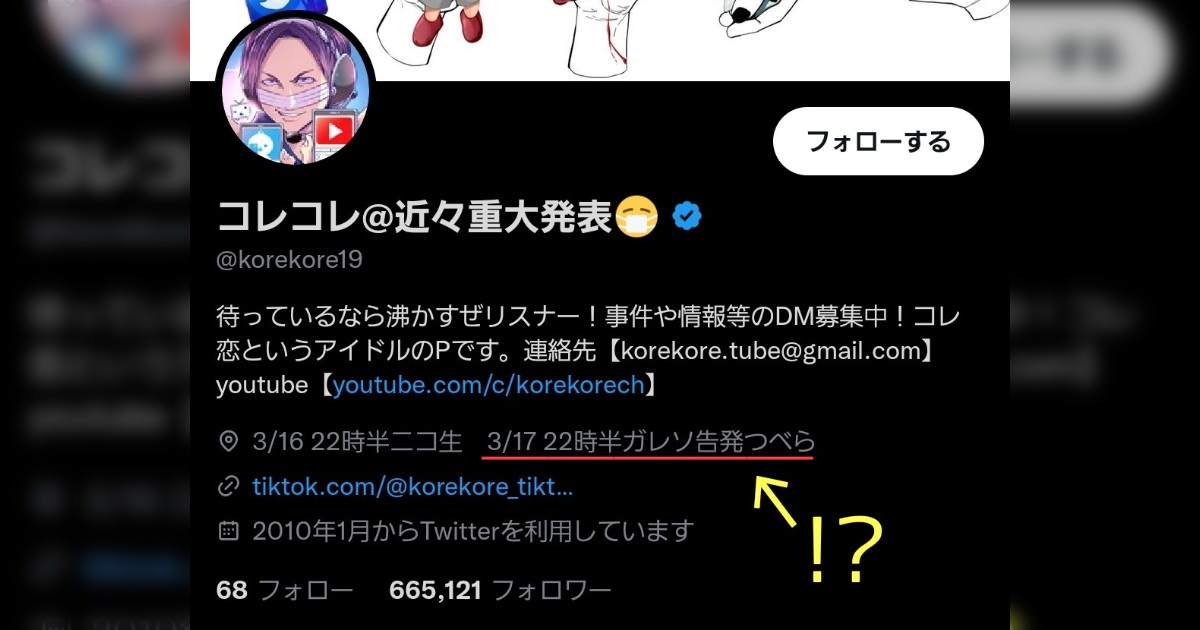Click the calendar icon near join date
This screenshot has height=630, width=1200.
pyautogui.click(x=229, y=530)
